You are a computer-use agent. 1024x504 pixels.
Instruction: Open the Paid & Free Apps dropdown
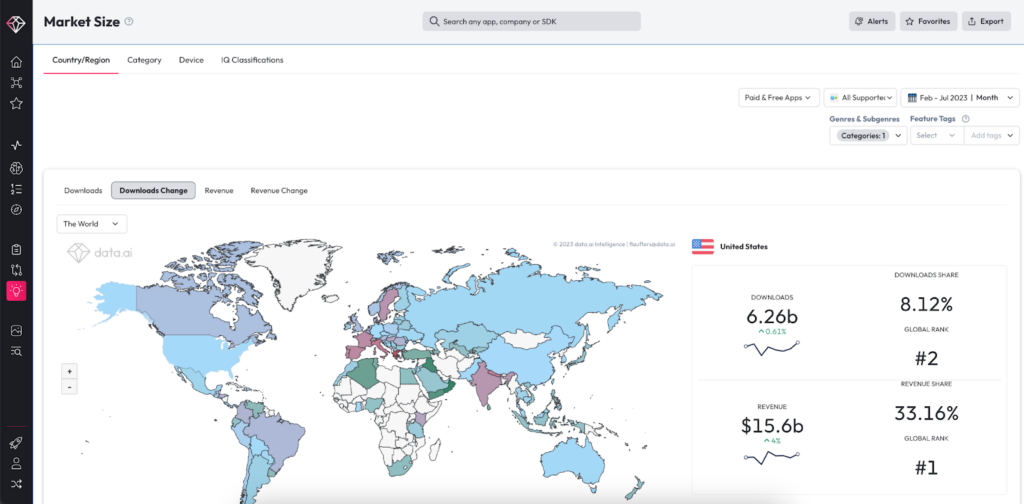[778, 97]
